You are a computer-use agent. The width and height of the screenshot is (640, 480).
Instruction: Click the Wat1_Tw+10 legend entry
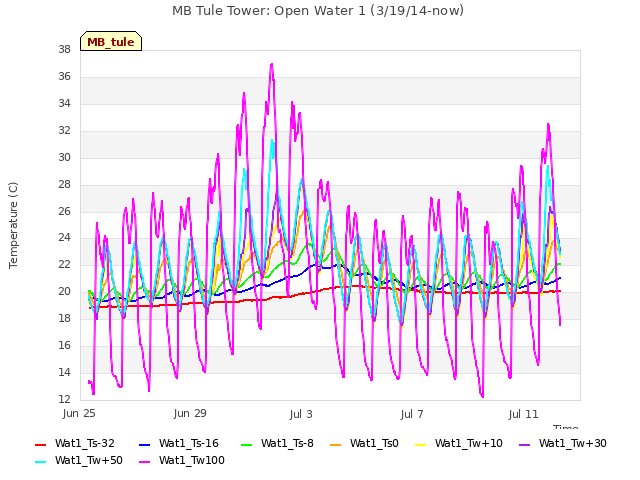(x=458, y=444)
